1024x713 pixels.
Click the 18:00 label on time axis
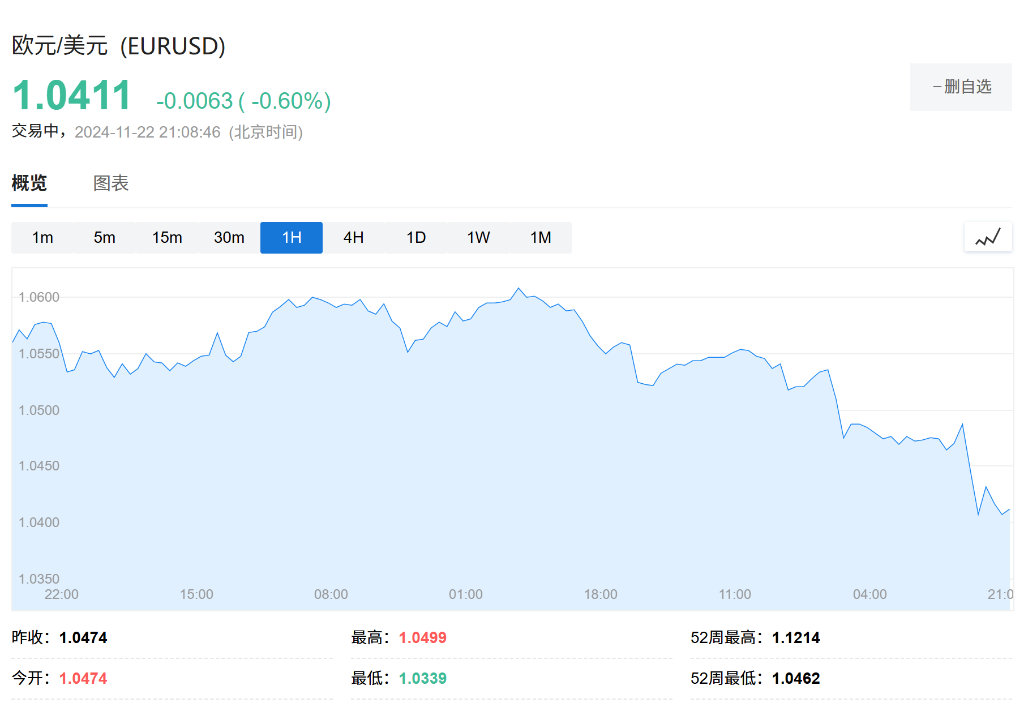[x=600, y=594]
